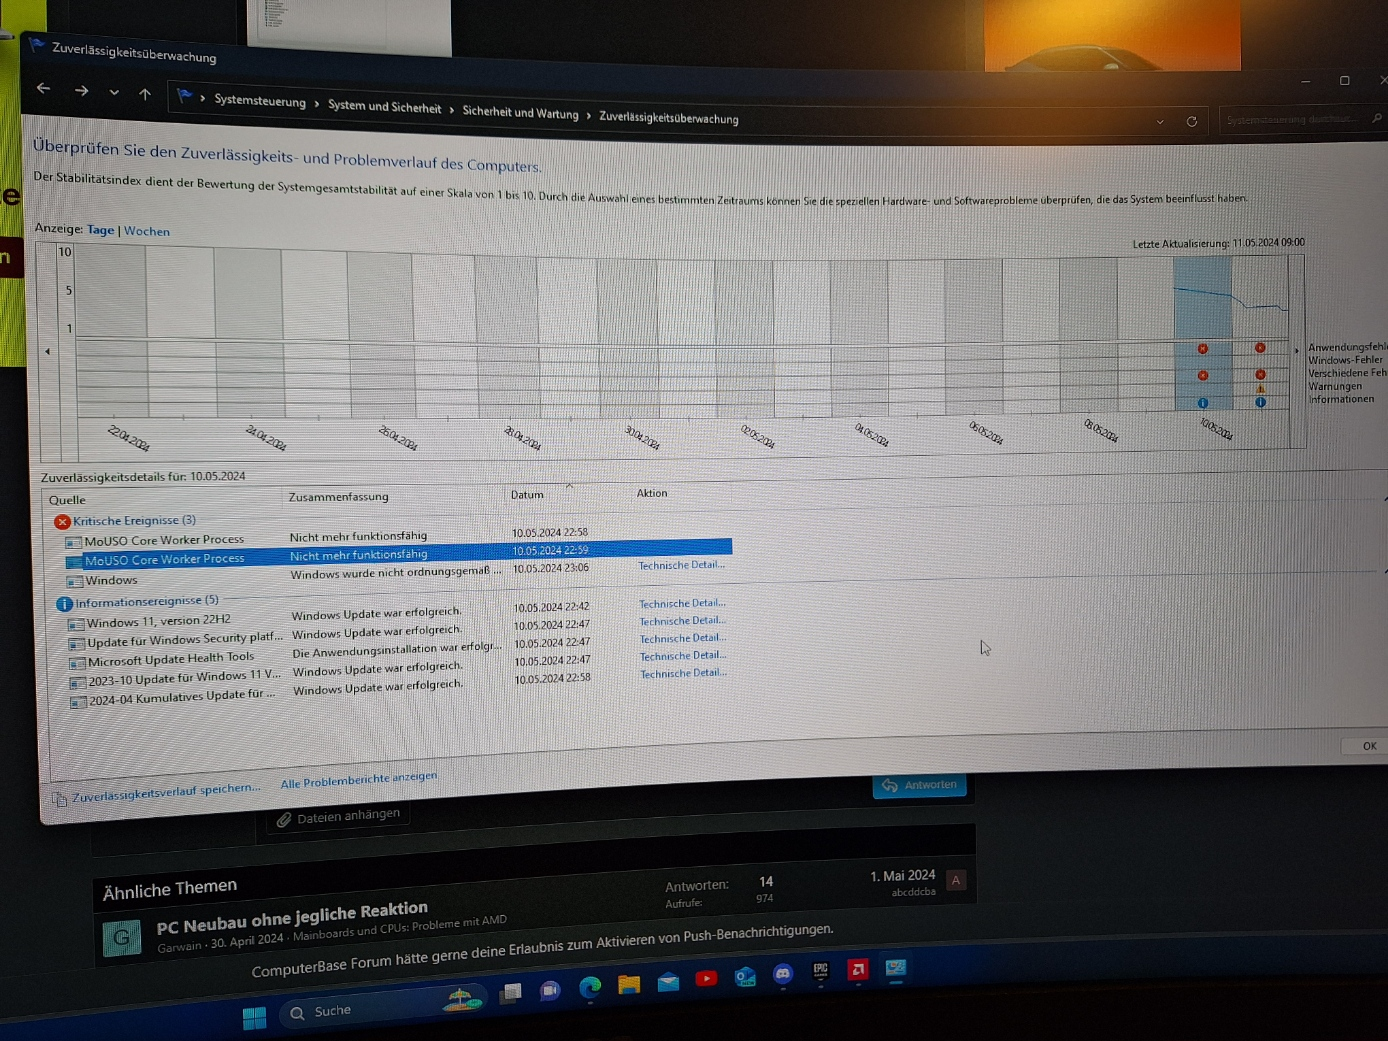This screenshot has width=1388, height=1041.
Task: Click the Up arrow to go one level up
Action: [145, 94]
